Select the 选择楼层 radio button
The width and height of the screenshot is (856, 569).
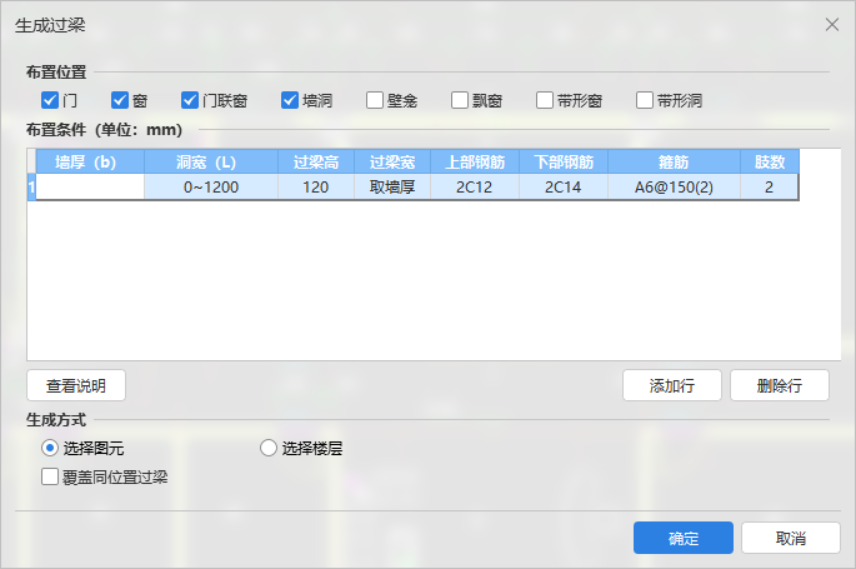(x=268, y=448)
